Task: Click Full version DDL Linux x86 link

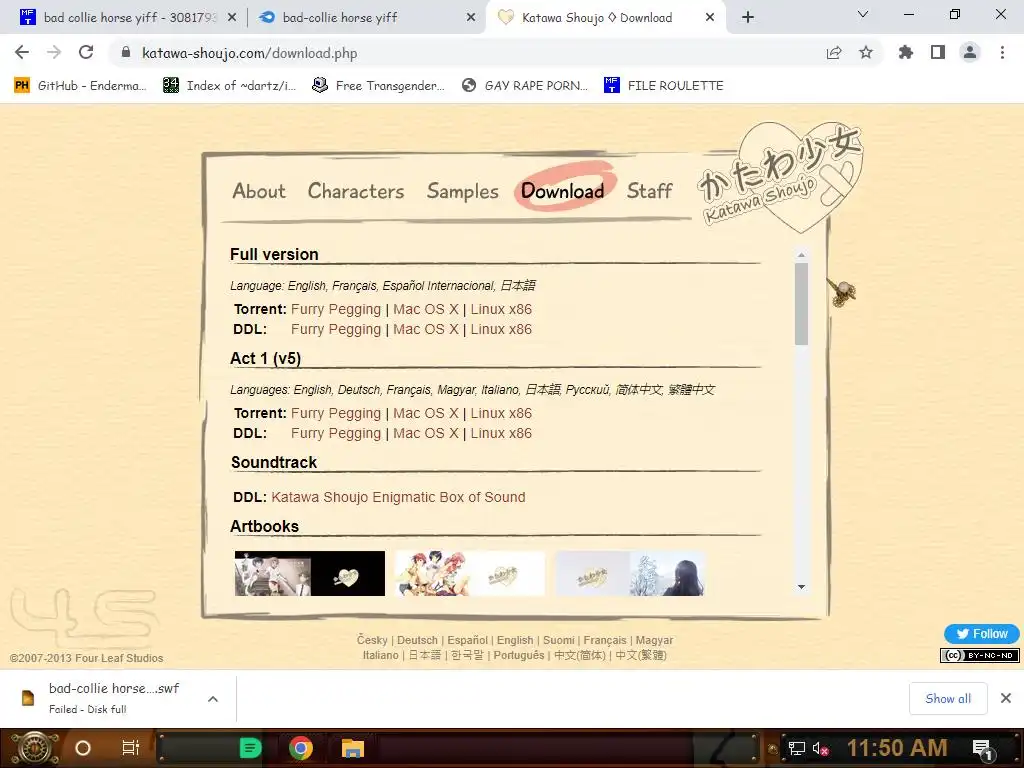Action: (x=501, y=329)
